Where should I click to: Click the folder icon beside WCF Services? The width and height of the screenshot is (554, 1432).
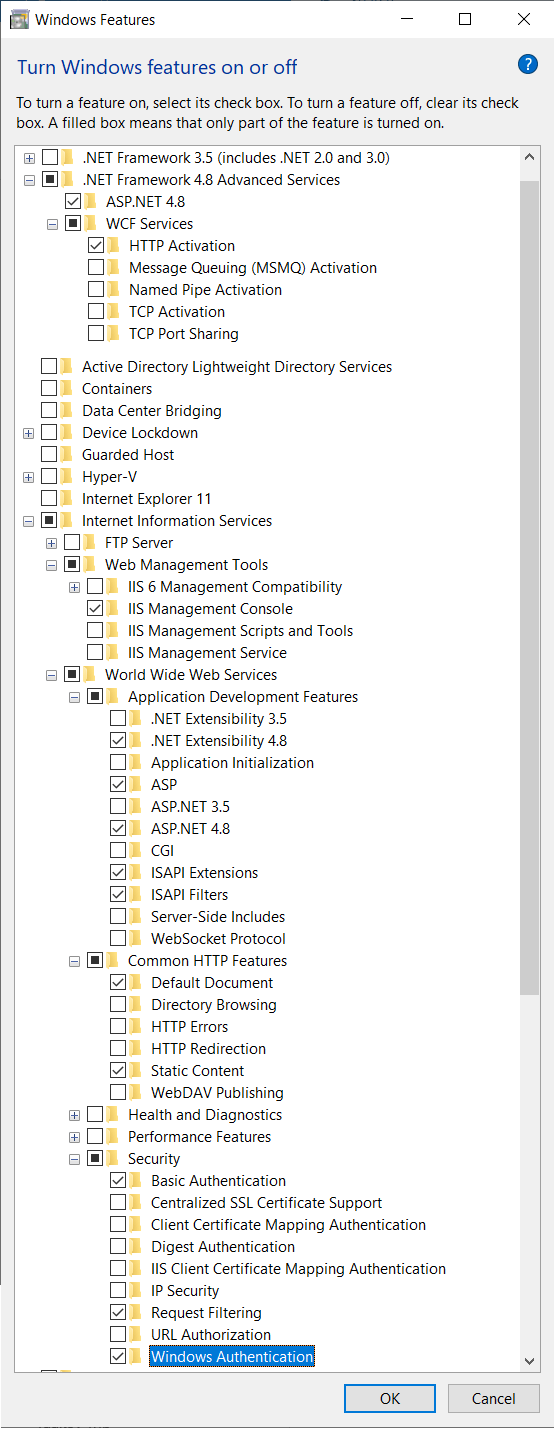click(92, 224)
